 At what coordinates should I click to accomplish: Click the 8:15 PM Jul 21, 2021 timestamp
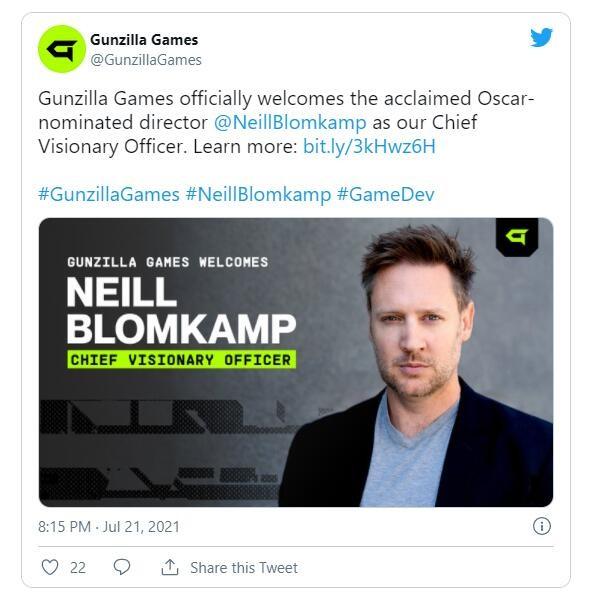pos(109,527)
